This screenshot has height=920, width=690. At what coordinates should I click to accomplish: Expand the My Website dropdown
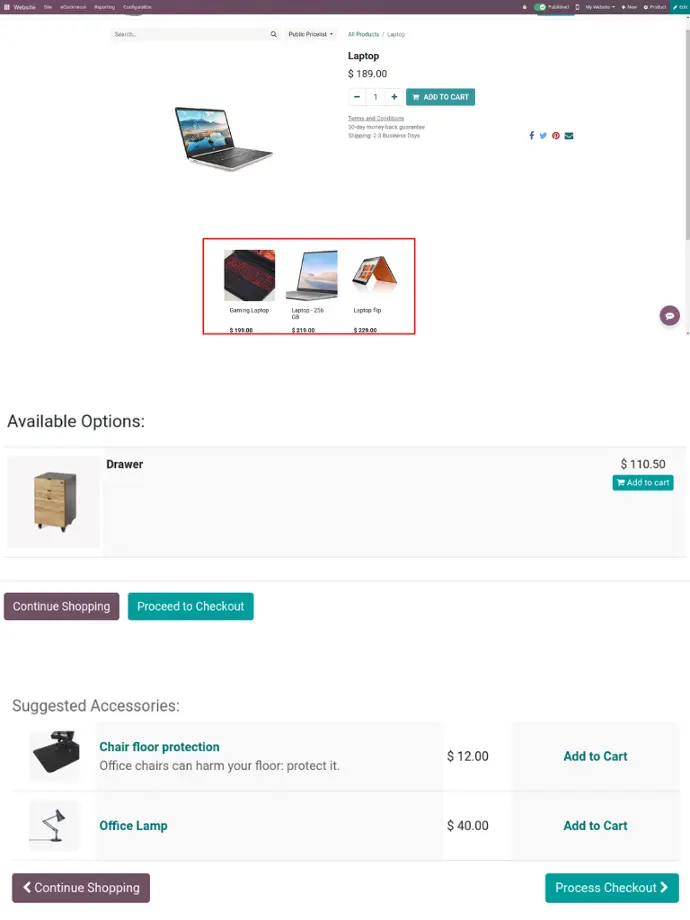(600, 7)
